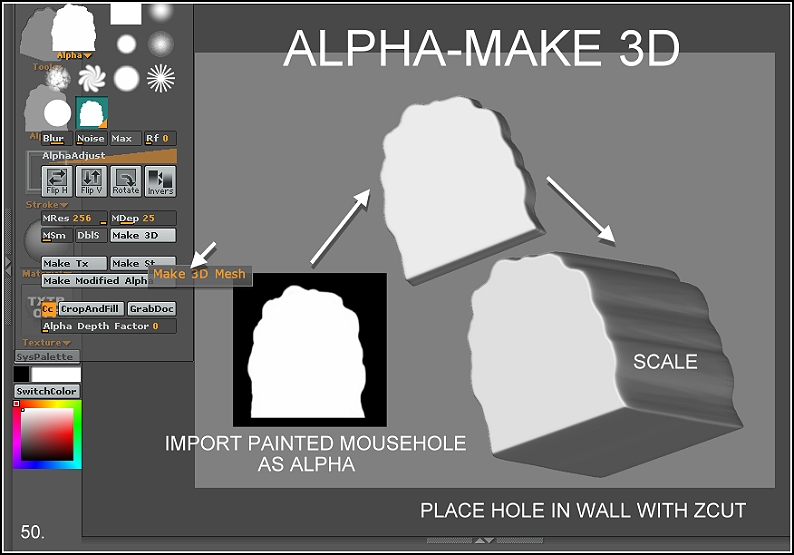Click the Make St button
The image size is (794, 555).
click(x=143, y=264)
